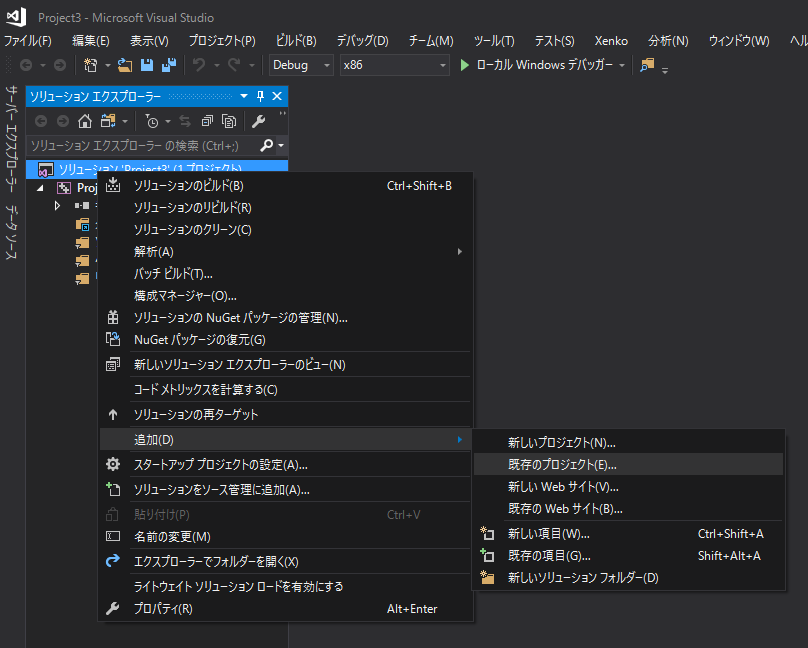
Task: Choose 名前の変更(M) in context menu
Action: pos(286,537)
